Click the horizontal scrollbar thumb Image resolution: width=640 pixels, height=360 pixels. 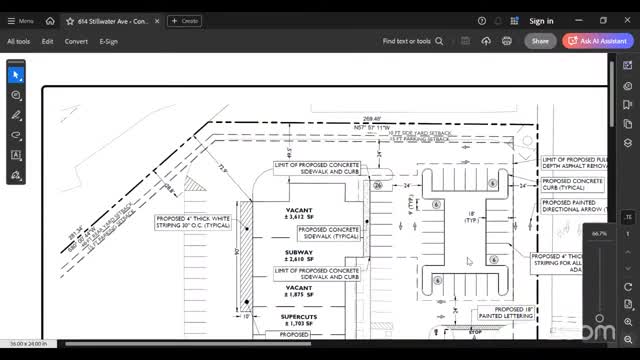(188, 344)
